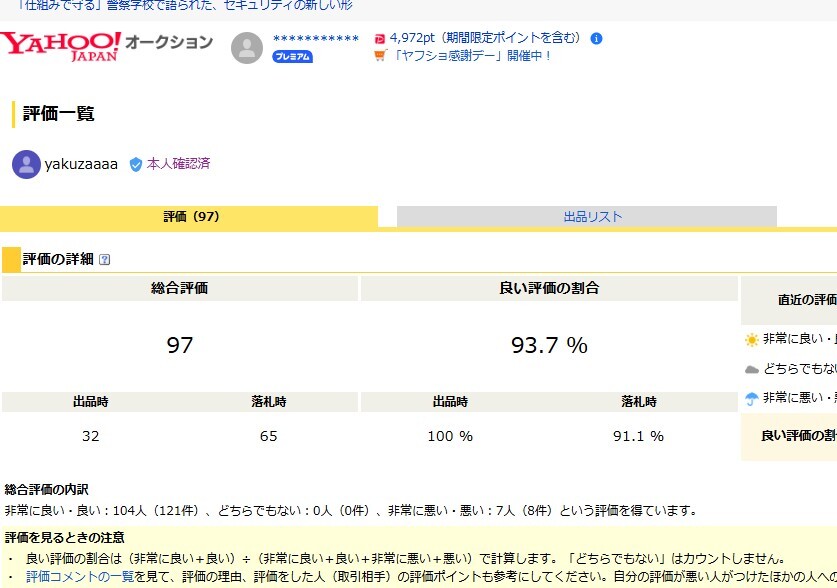Open the Yahoo! Japan Auctions logo

pyautogui.click(x=106, y=46)
